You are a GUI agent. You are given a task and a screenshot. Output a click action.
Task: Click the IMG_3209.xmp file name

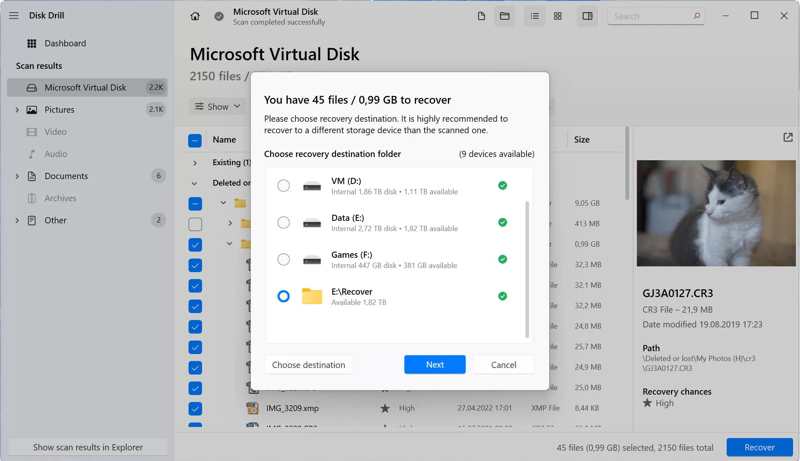pos(292,408)
